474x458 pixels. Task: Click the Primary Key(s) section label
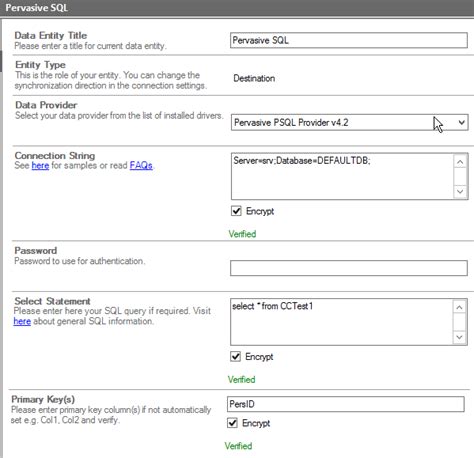click(43, 399)
